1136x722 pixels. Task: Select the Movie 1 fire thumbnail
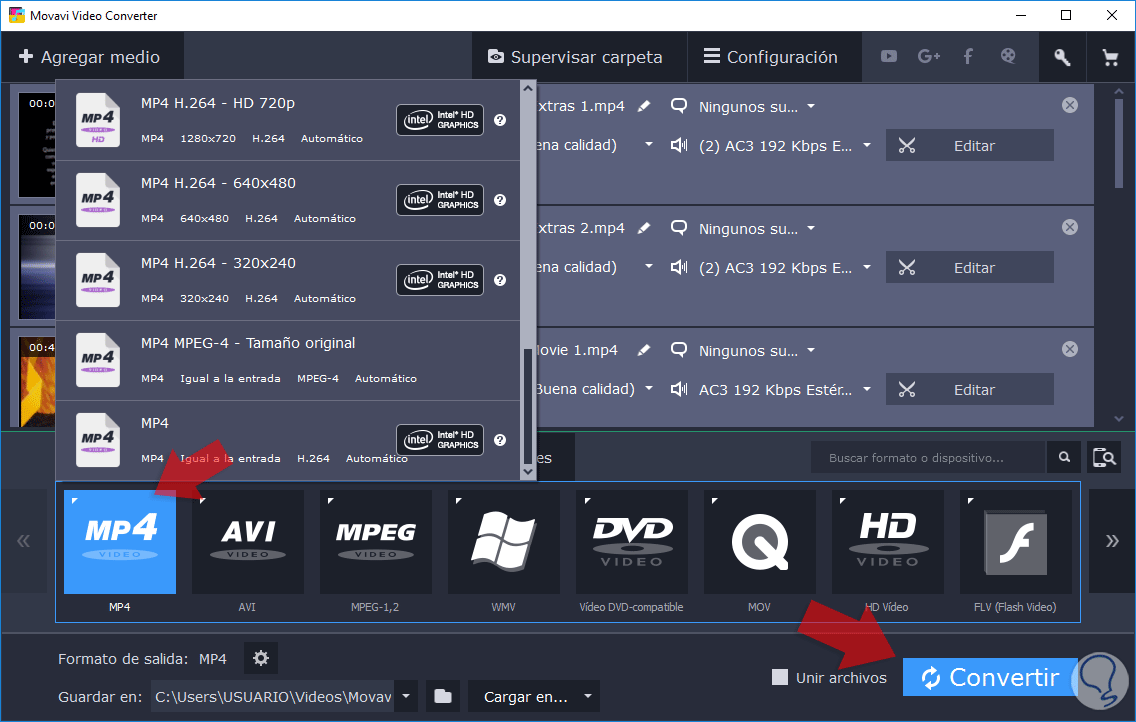tap(37, 382)
